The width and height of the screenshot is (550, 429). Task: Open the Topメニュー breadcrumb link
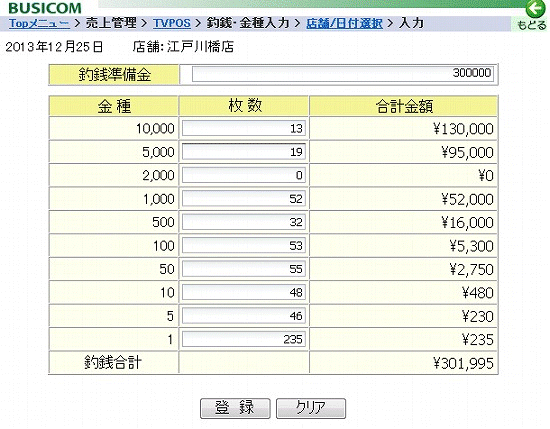pyautogui.click(x=39, y=24)
